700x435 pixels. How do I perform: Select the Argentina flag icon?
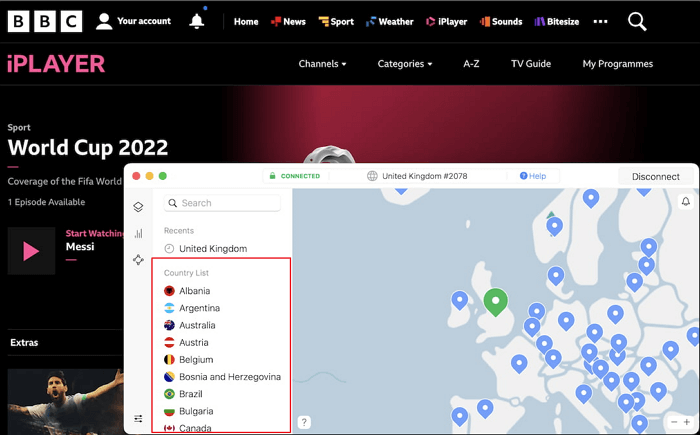(169, 308)
